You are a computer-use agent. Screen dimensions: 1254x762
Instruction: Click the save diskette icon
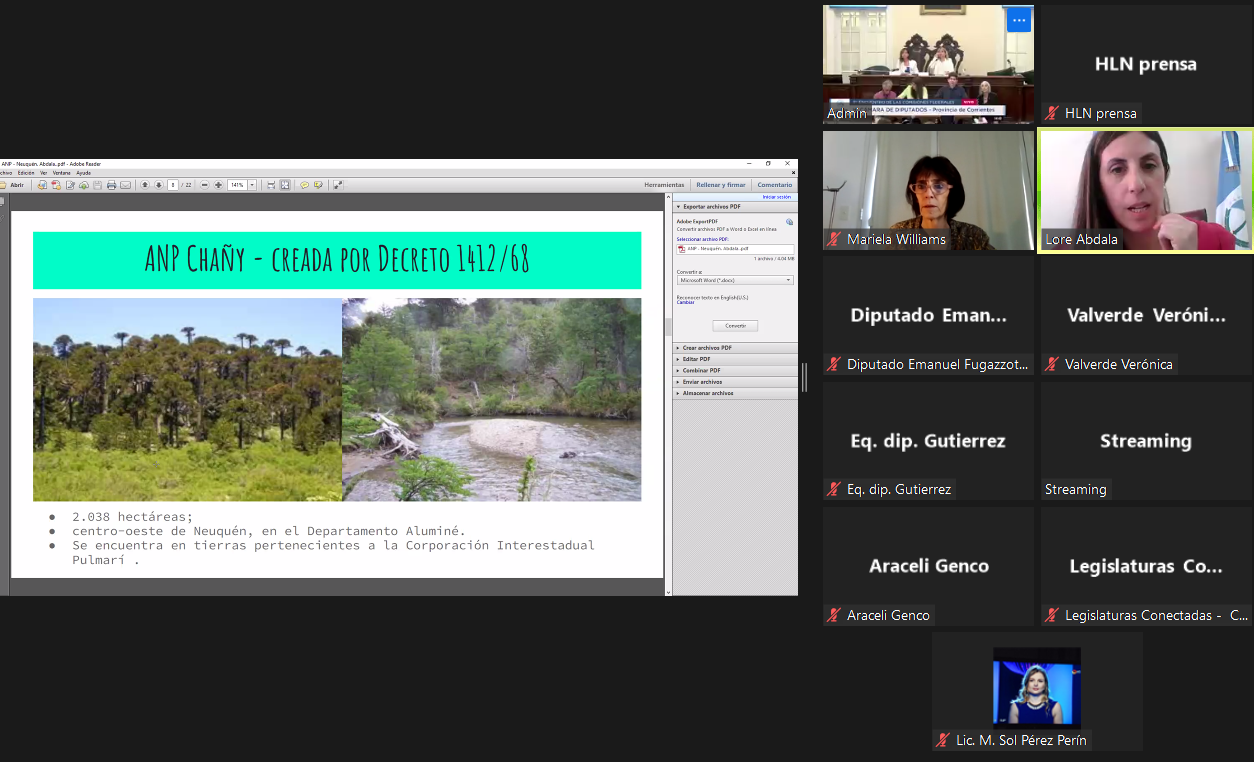[97, 185]
